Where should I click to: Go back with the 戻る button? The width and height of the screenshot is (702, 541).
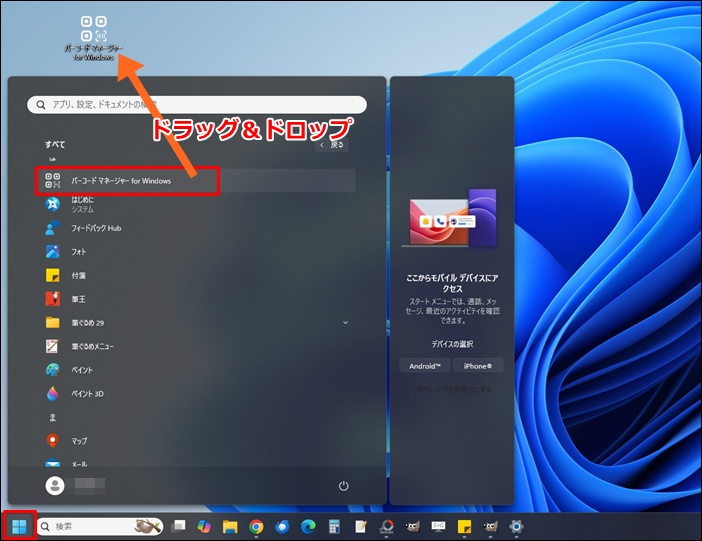pyautogui.click(x=332, y=145)
